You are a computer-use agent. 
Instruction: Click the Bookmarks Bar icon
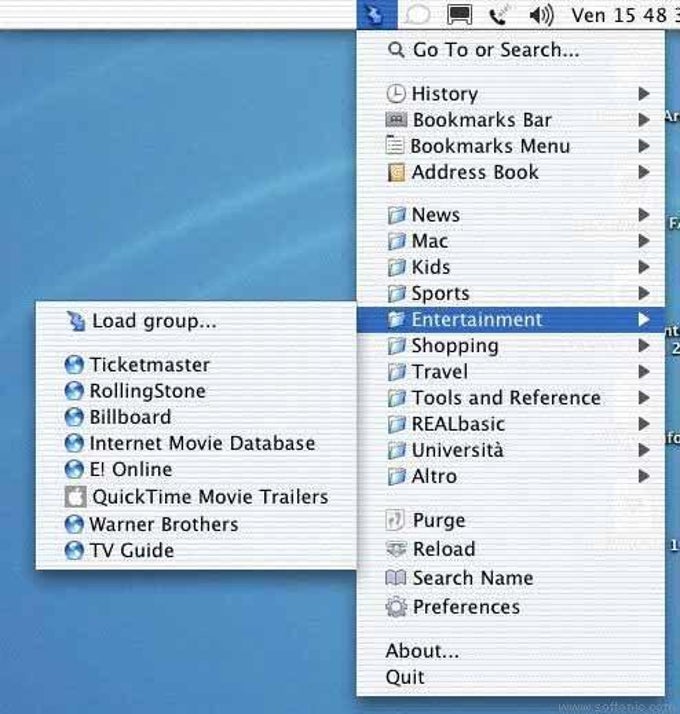(396, 120)
